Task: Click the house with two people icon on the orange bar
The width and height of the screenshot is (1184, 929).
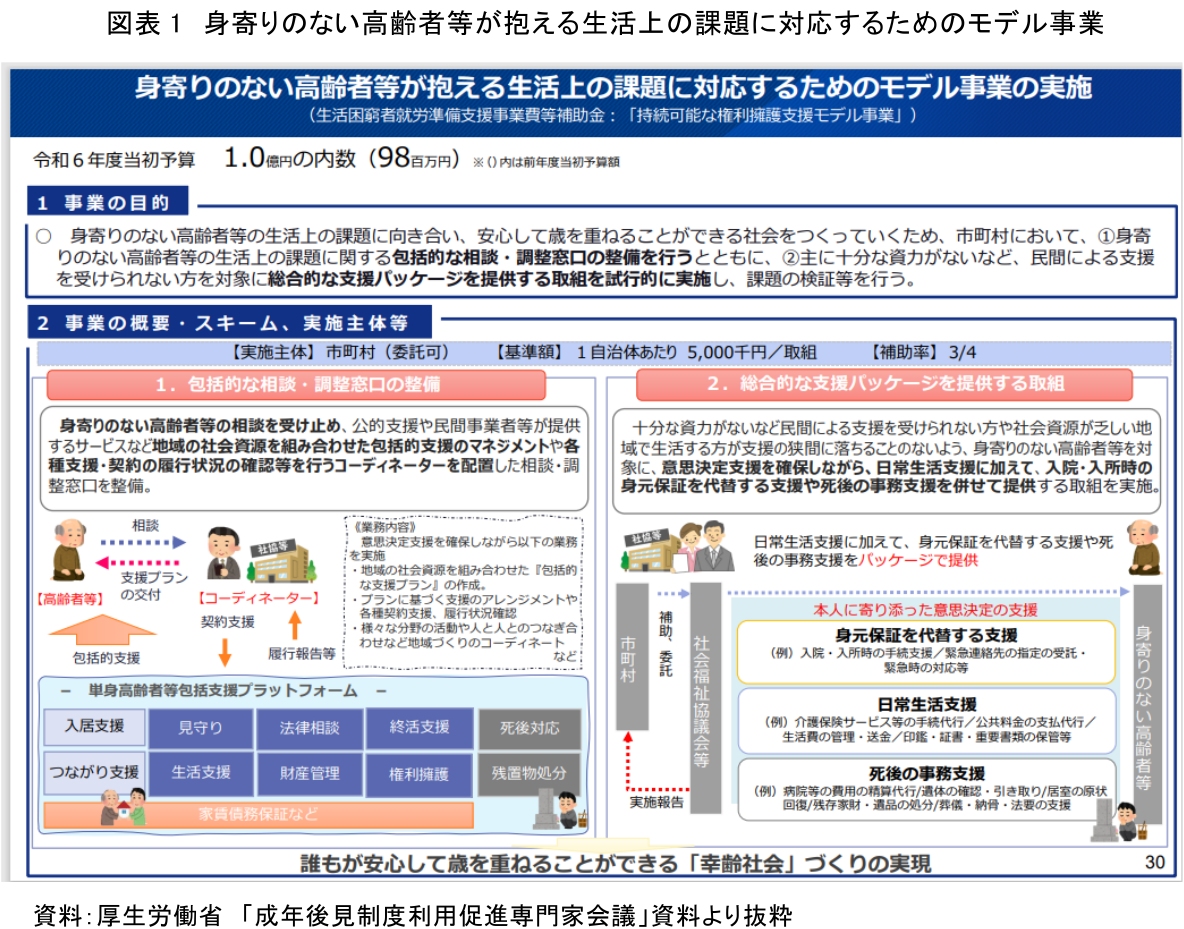Action: [x=123, y=807]
